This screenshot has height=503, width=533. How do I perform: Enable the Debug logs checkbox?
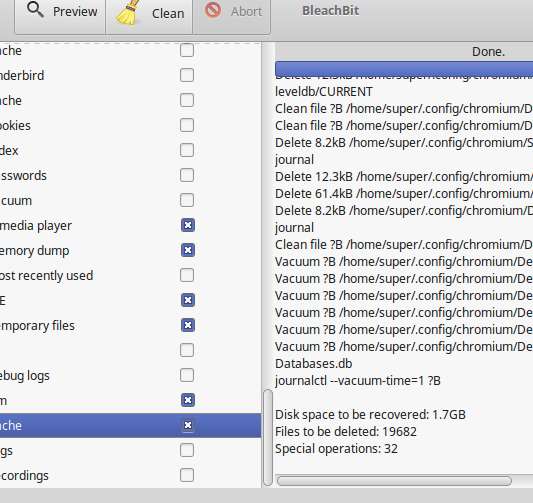point(187,375)
